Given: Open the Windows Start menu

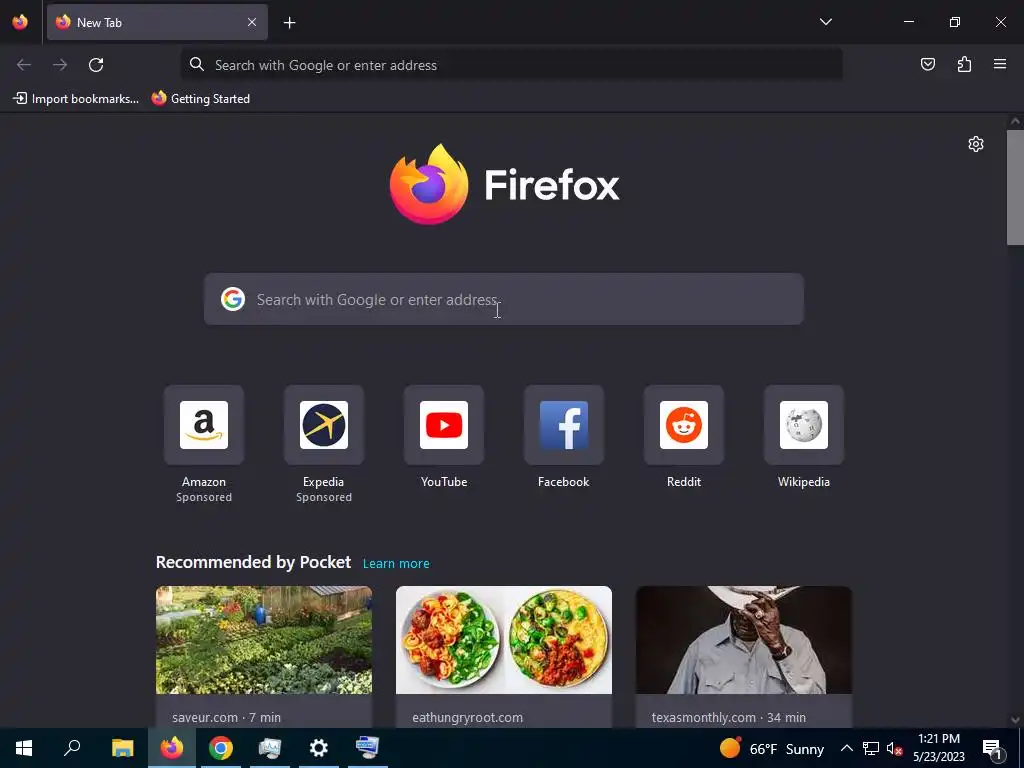Looking at the screenshot, I should tap(24, 748).
